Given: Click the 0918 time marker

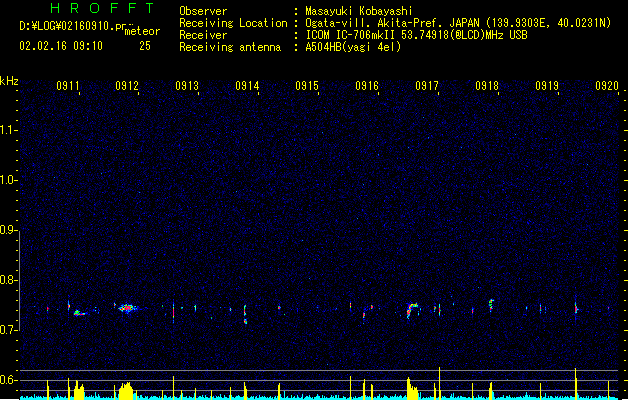Looking at the screenshot, I should click(487, 85).
